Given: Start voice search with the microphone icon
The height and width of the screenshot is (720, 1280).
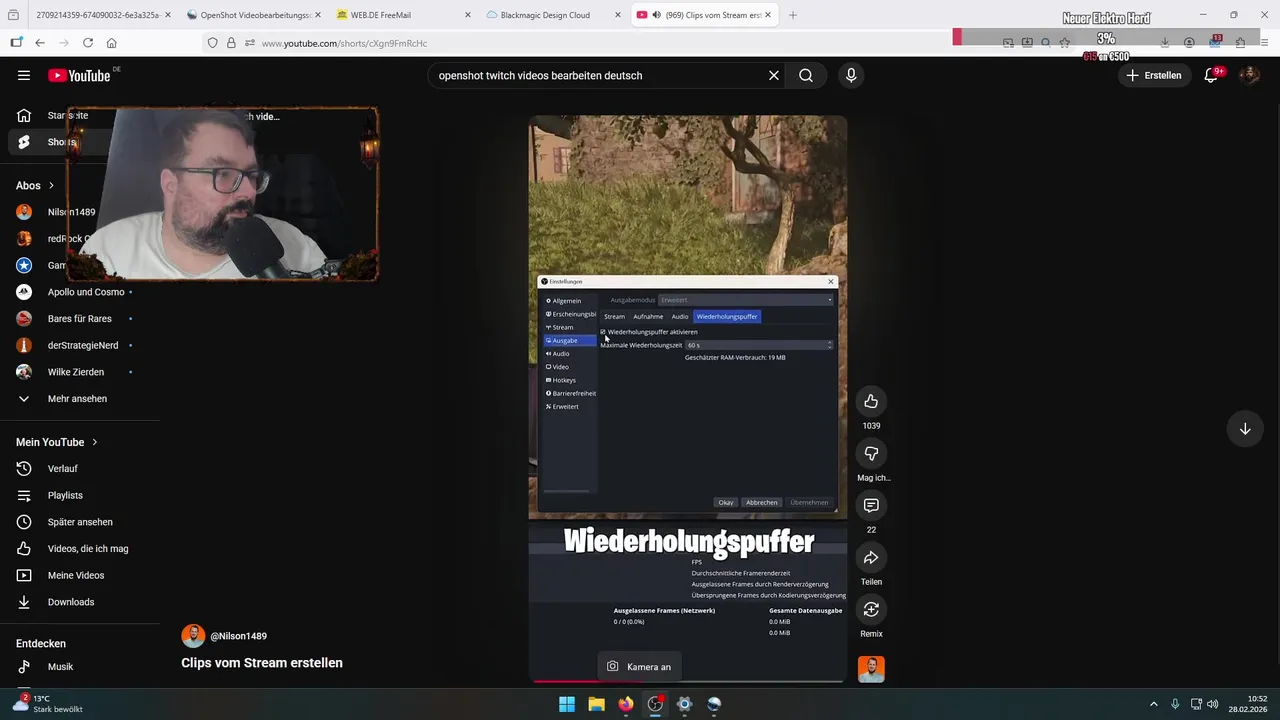Looking at the screenshot, I should click(851, 75).
